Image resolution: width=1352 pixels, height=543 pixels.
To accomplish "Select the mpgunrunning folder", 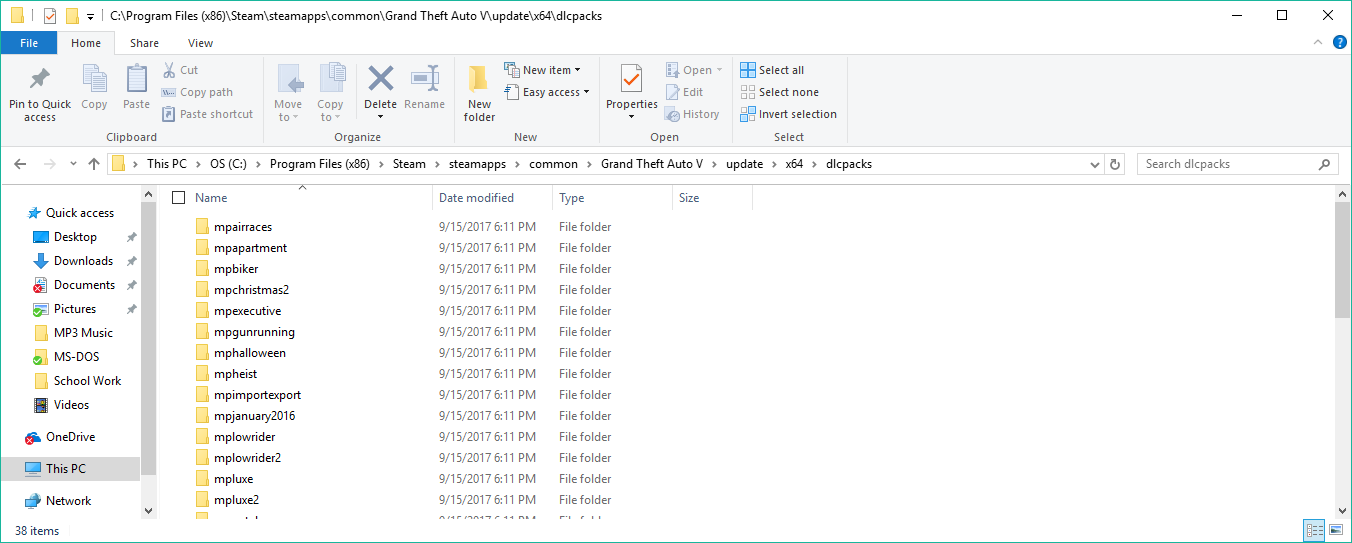I will [x=254, y=332].
